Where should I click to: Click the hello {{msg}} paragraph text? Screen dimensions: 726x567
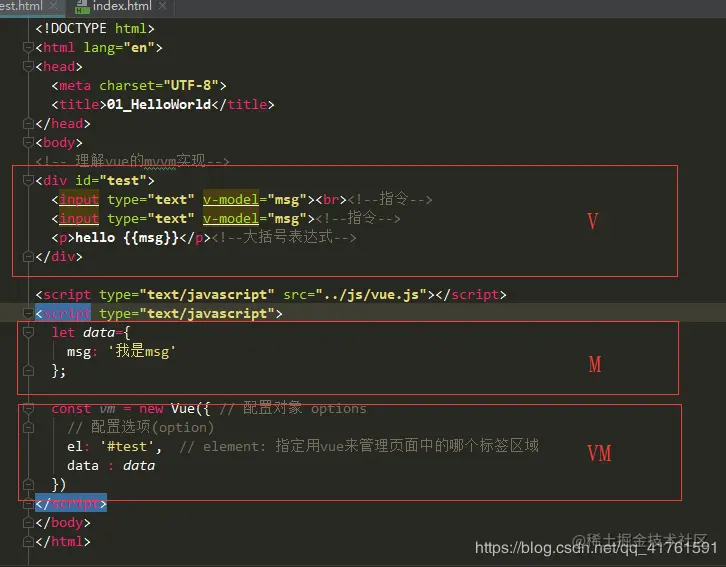point(127,237)
